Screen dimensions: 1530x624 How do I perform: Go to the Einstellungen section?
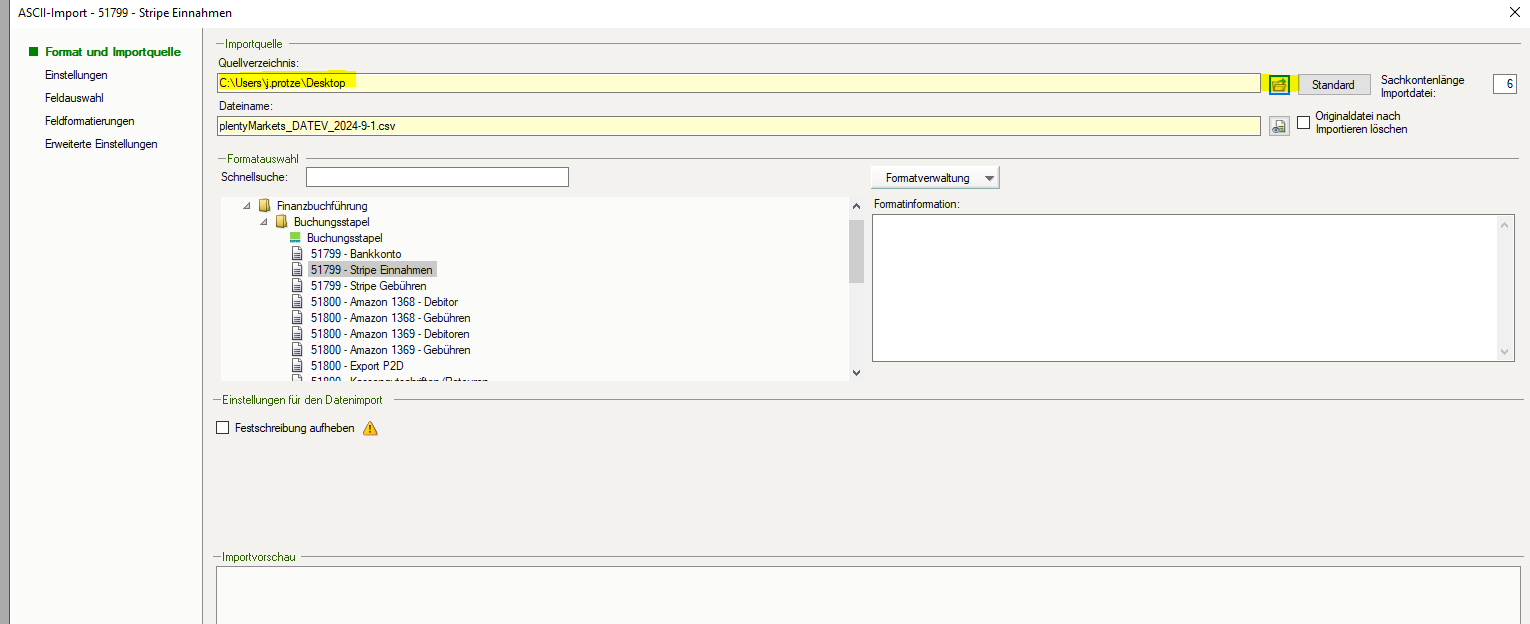tap(76, 75)
